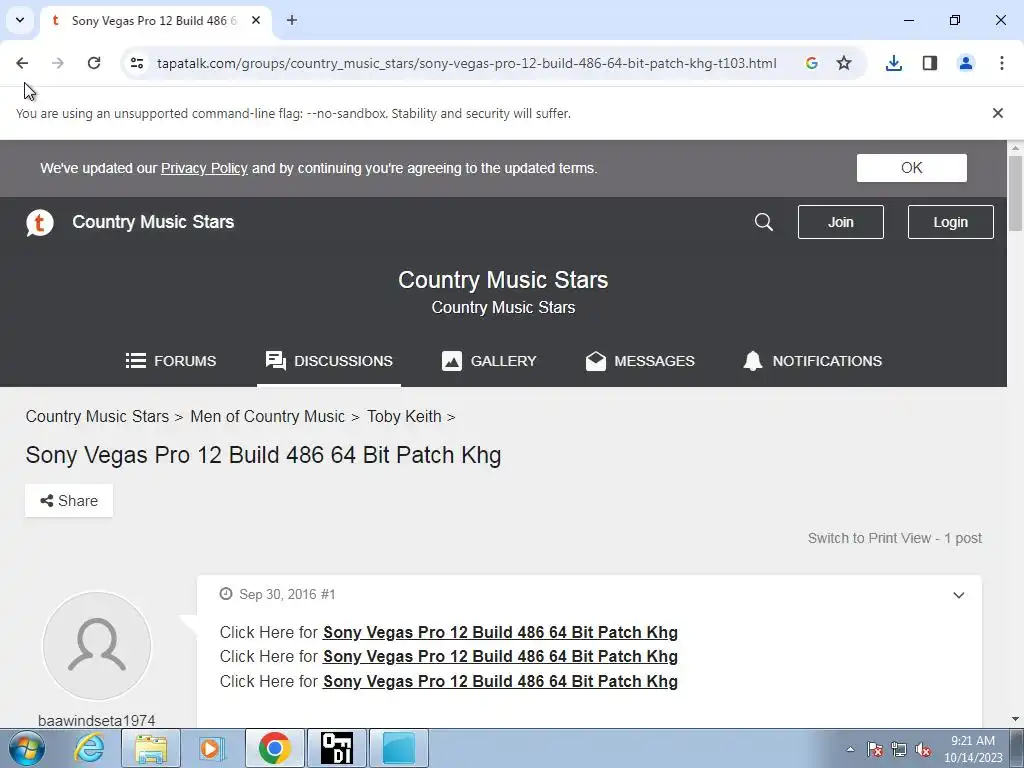Viewport: 1024px width, 768px height.
Task: Open the tab search dropdown arrow
Action: point(20,20)
